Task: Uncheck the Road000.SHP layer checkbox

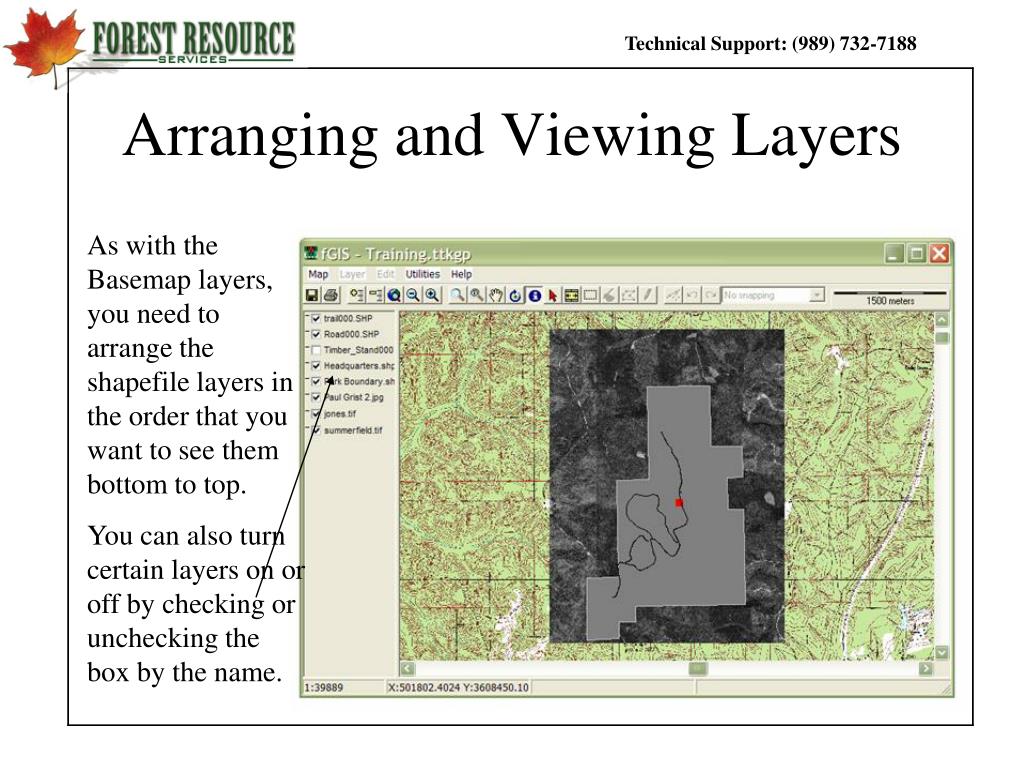Action: click(x=316, y=334)
